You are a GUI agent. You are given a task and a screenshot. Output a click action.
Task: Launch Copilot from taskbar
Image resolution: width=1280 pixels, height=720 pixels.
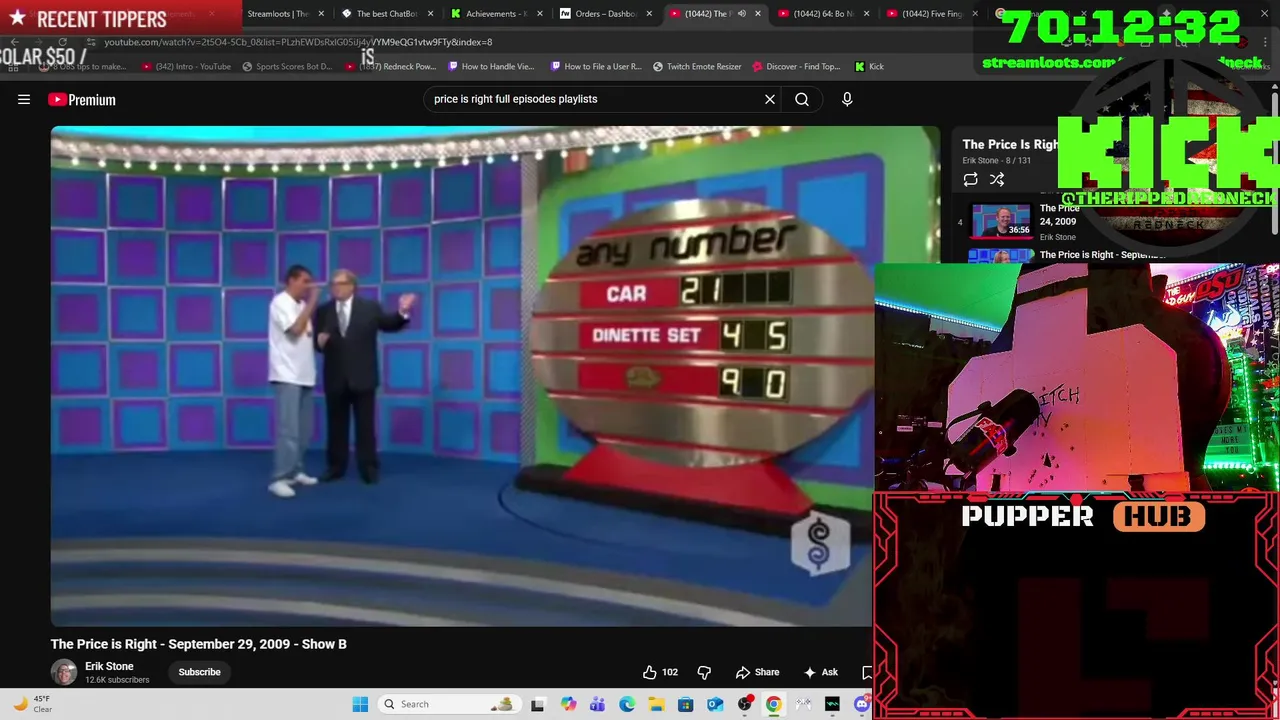[568, 704]
